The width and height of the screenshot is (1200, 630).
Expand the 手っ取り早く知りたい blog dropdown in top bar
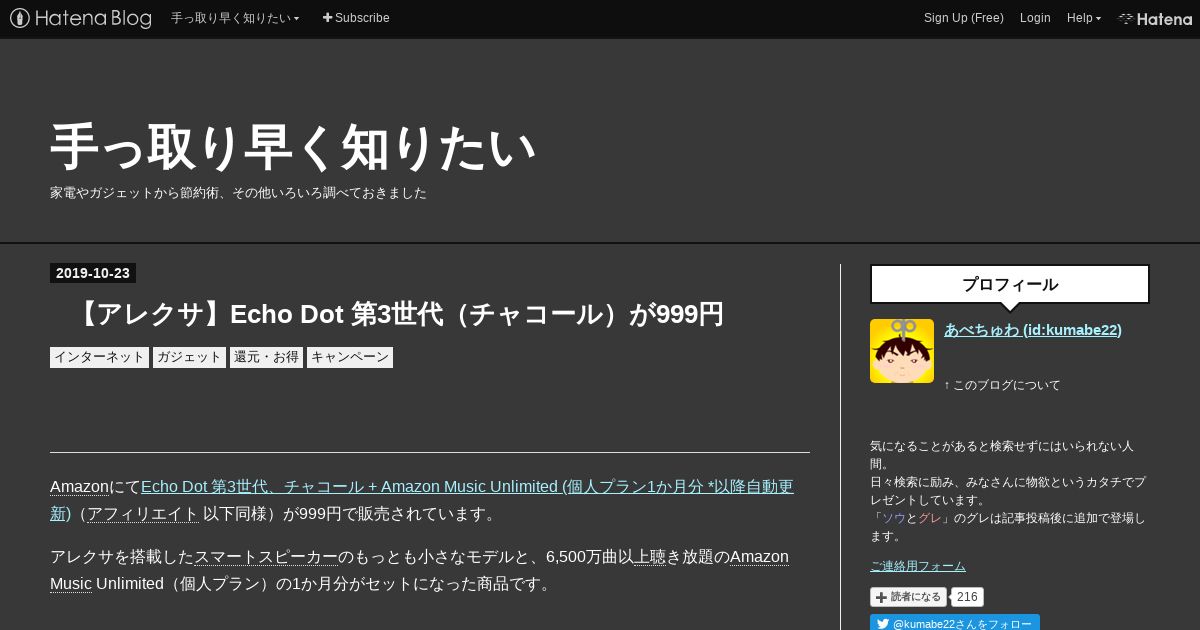tap(235, 18)
